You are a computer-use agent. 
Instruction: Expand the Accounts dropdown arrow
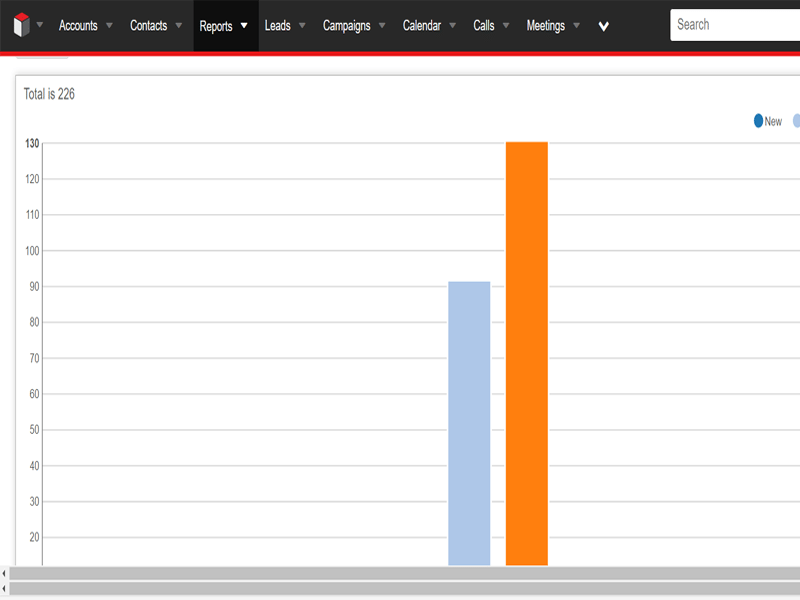click(109, 26)
